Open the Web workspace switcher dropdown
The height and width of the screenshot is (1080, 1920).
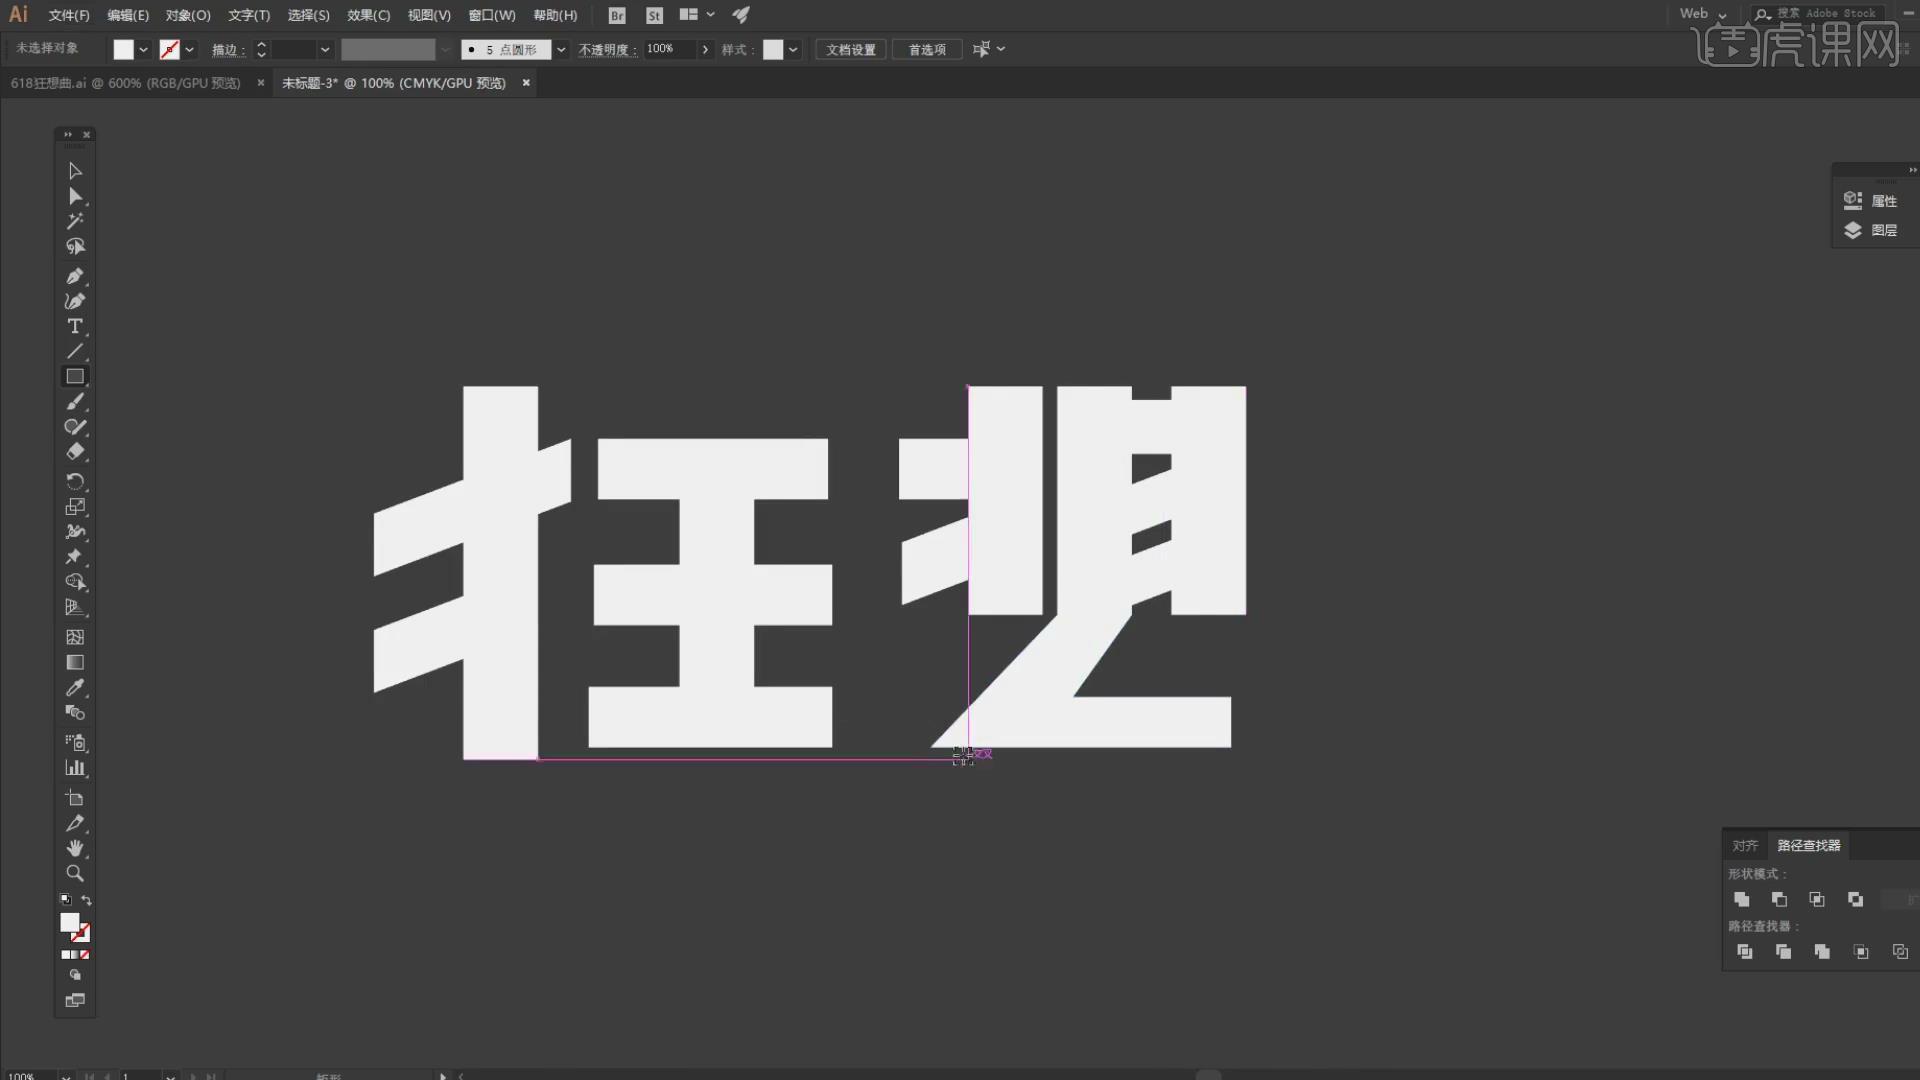[x=1722, y=15]
